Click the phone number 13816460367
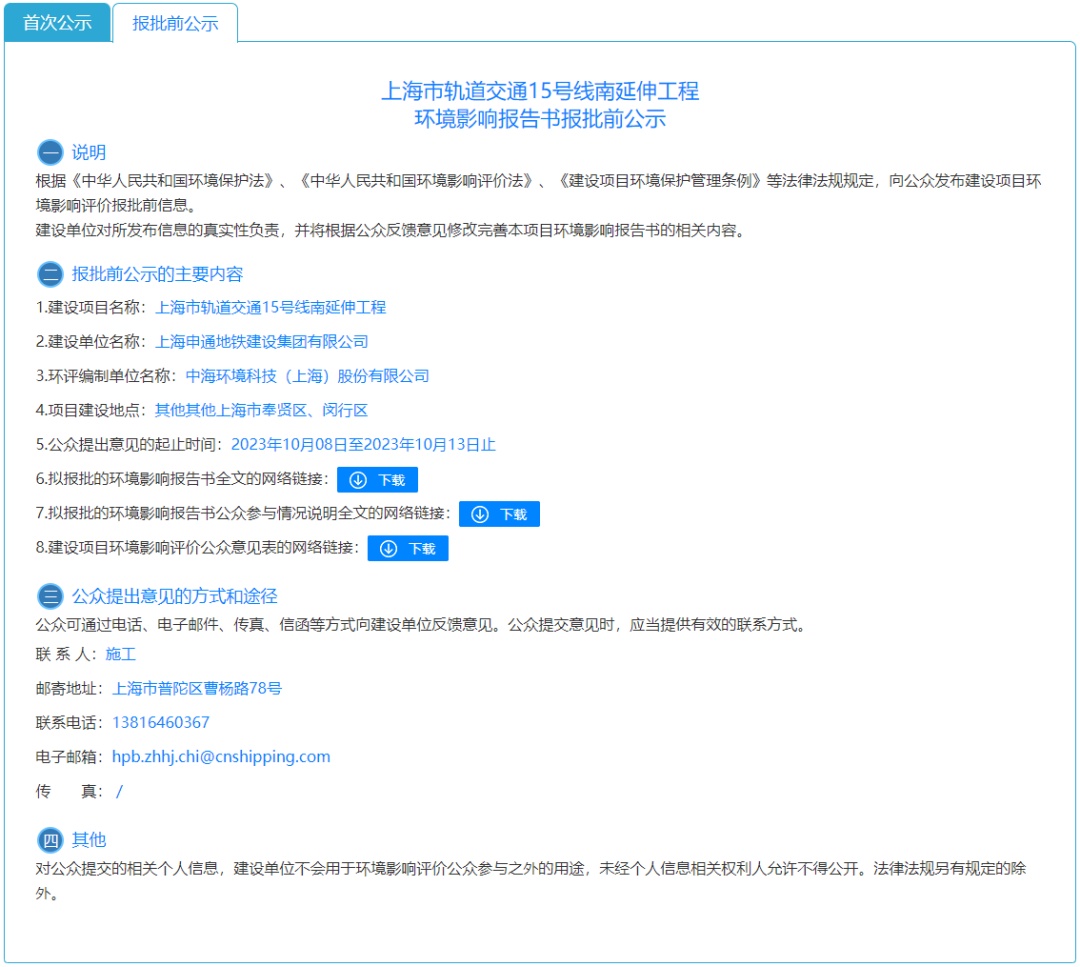1080x967 pixels. tap(160, 722)
